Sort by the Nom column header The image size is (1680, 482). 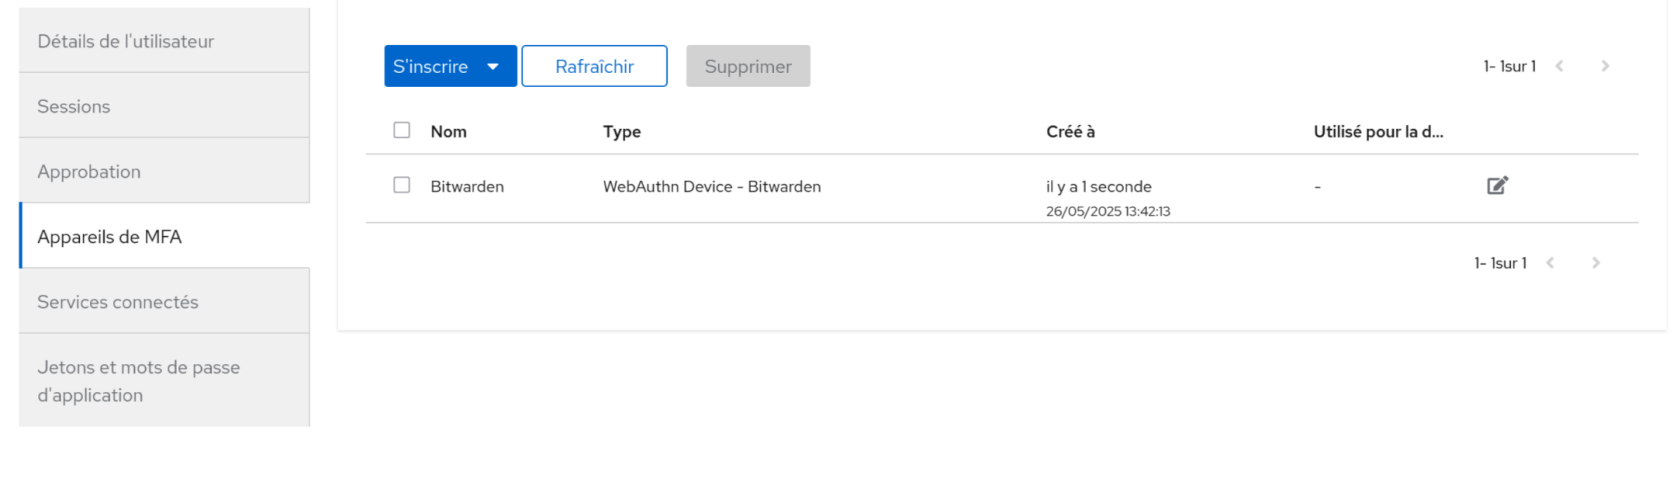pyautogui.click(x=449, y=132)
